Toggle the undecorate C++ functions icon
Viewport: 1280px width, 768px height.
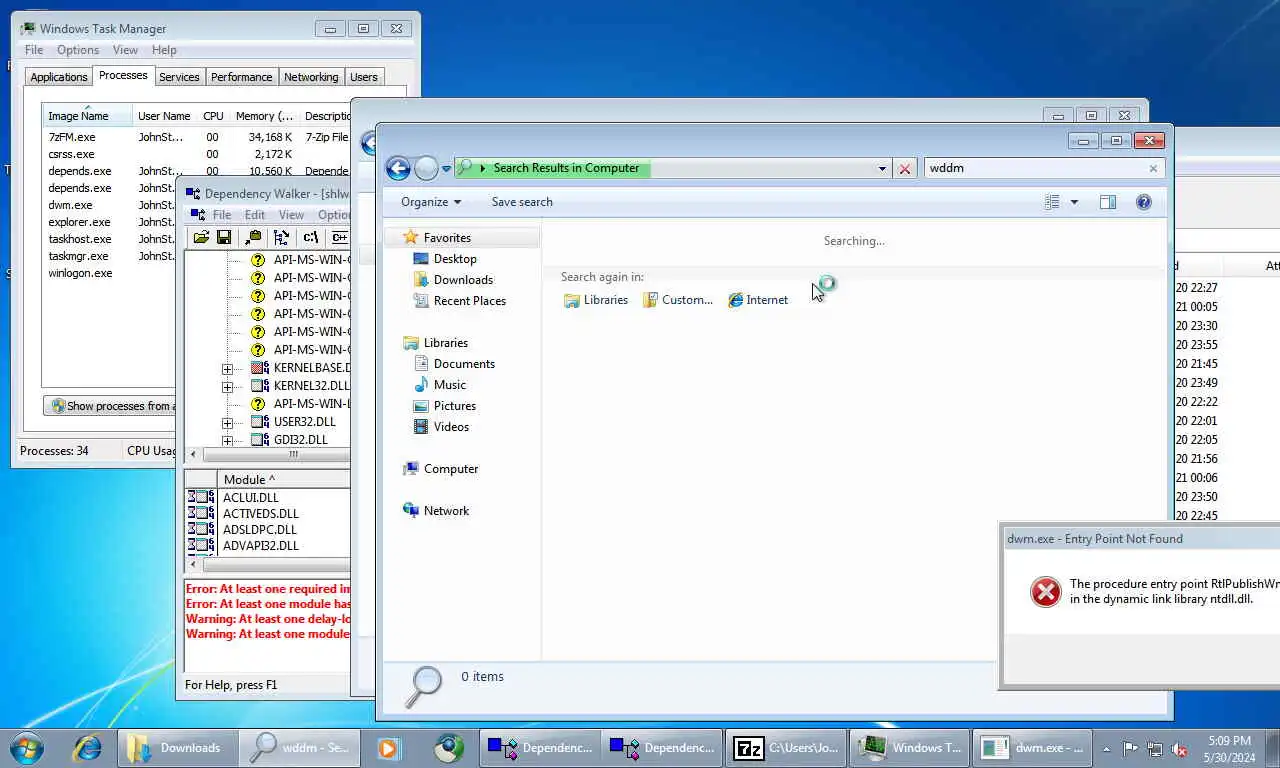tap(339, 237)
